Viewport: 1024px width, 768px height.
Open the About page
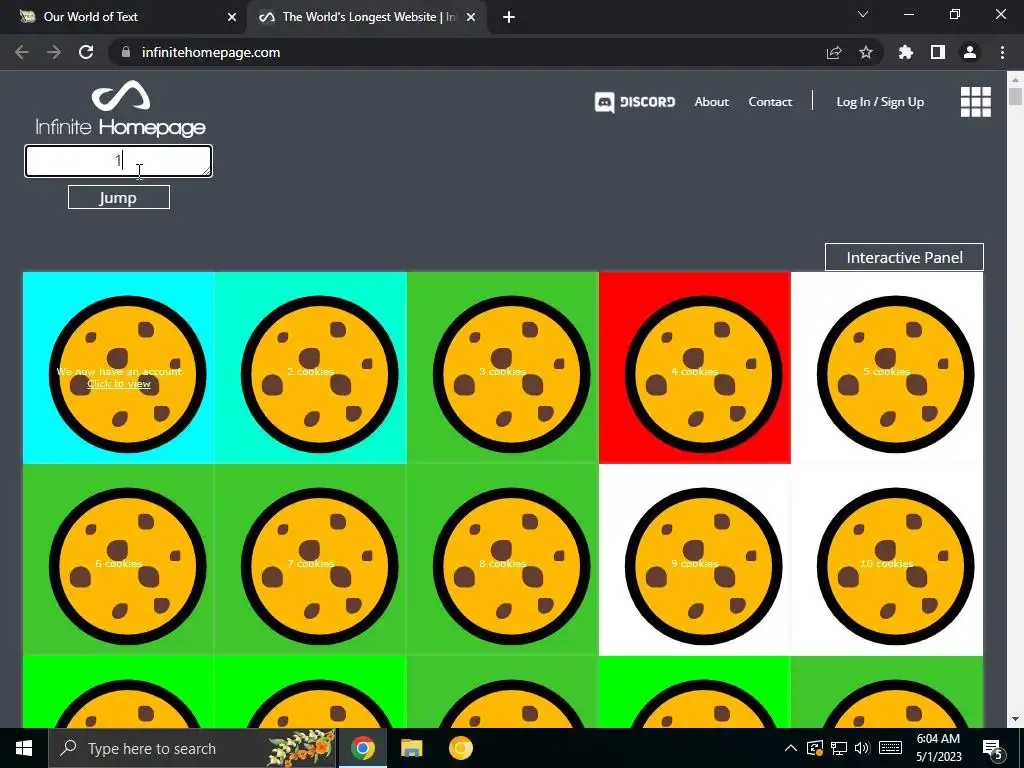711,102
